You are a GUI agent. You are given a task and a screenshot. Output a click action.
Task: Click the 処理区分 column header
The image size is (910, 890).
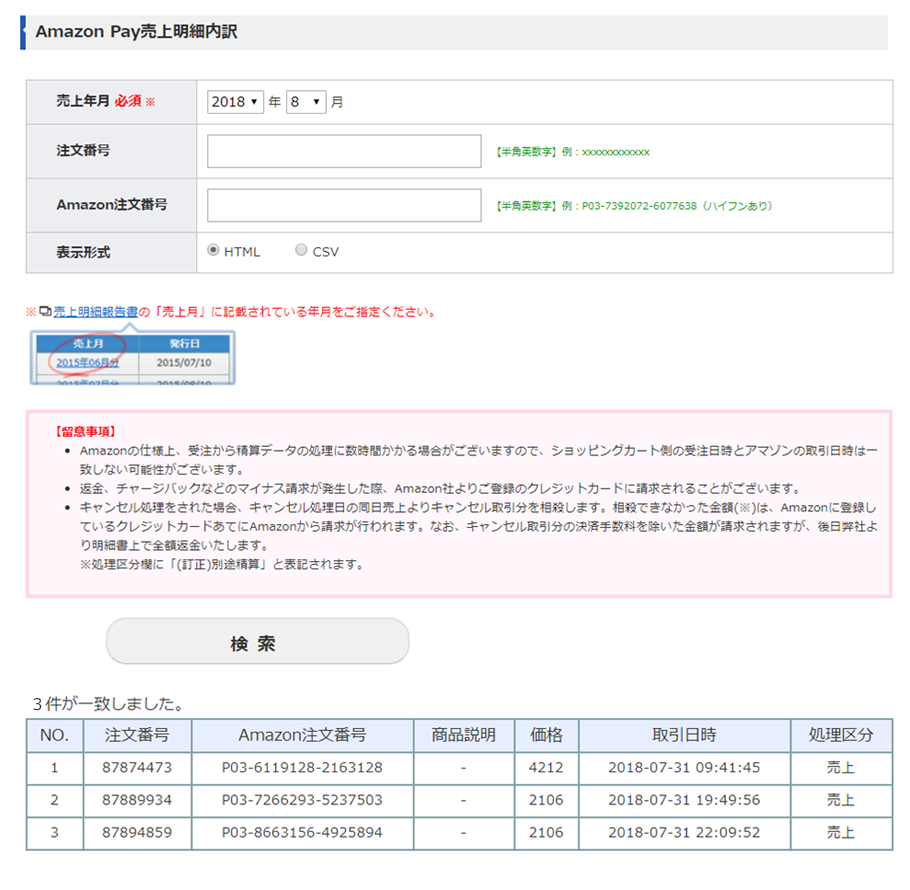point(841,736)
